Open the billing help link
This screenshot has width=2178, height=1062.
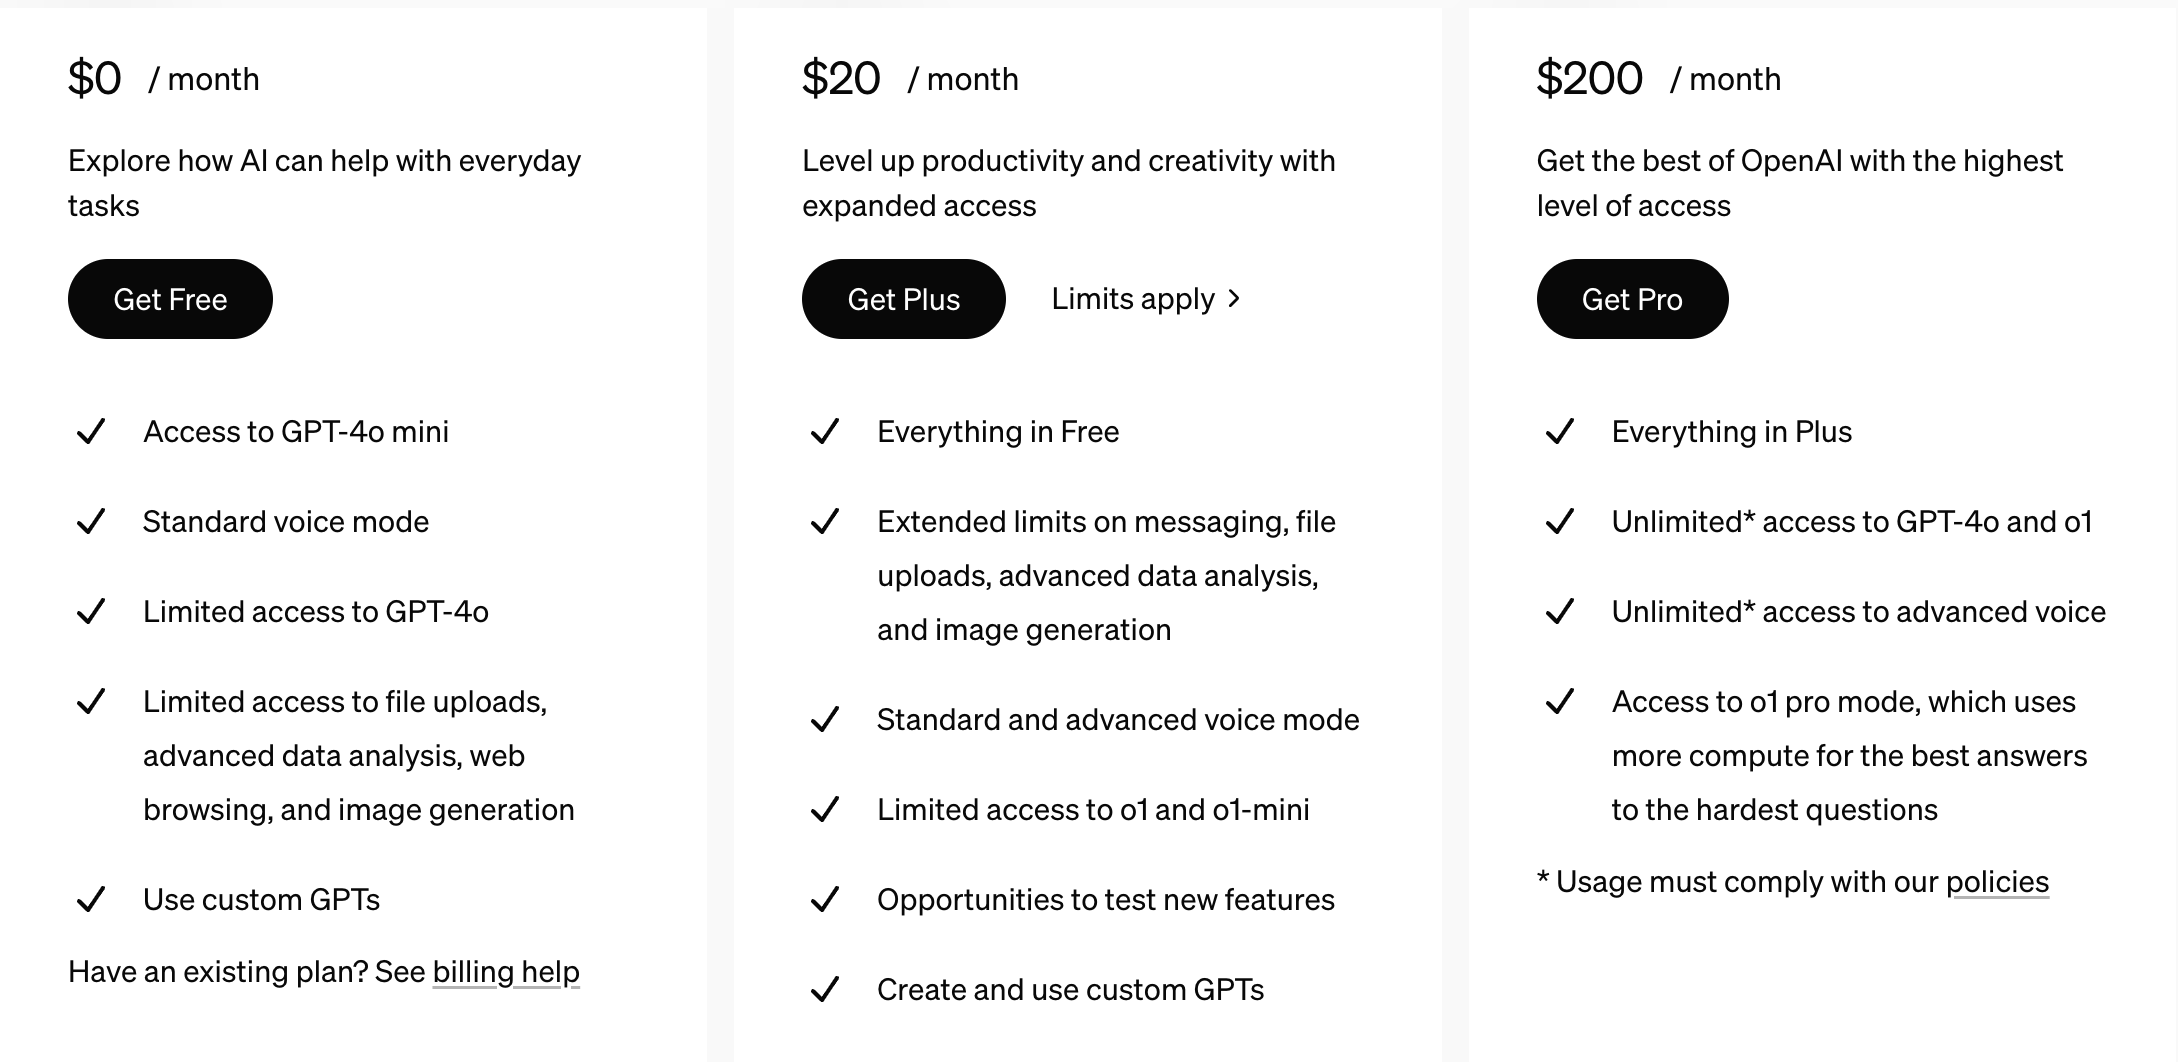point(506,971)
